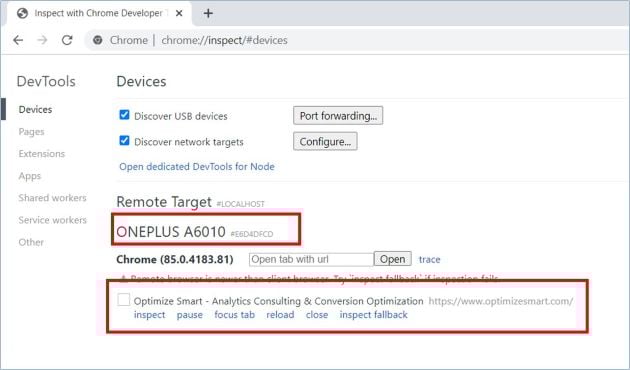Click the trace link next to Open

click(x=430, y=260)
